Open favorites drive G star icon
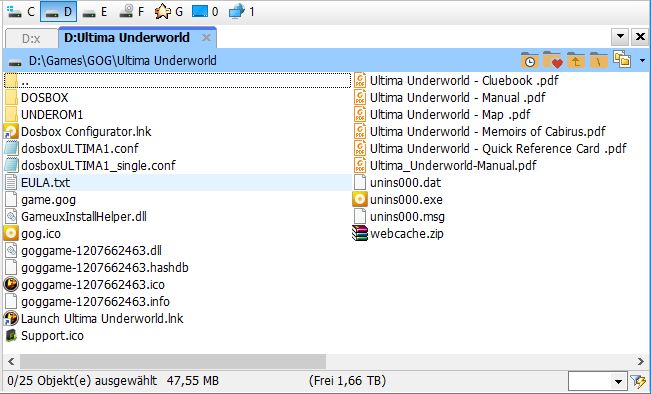Viewport: 651px width, 394px height. coord(169,12)
